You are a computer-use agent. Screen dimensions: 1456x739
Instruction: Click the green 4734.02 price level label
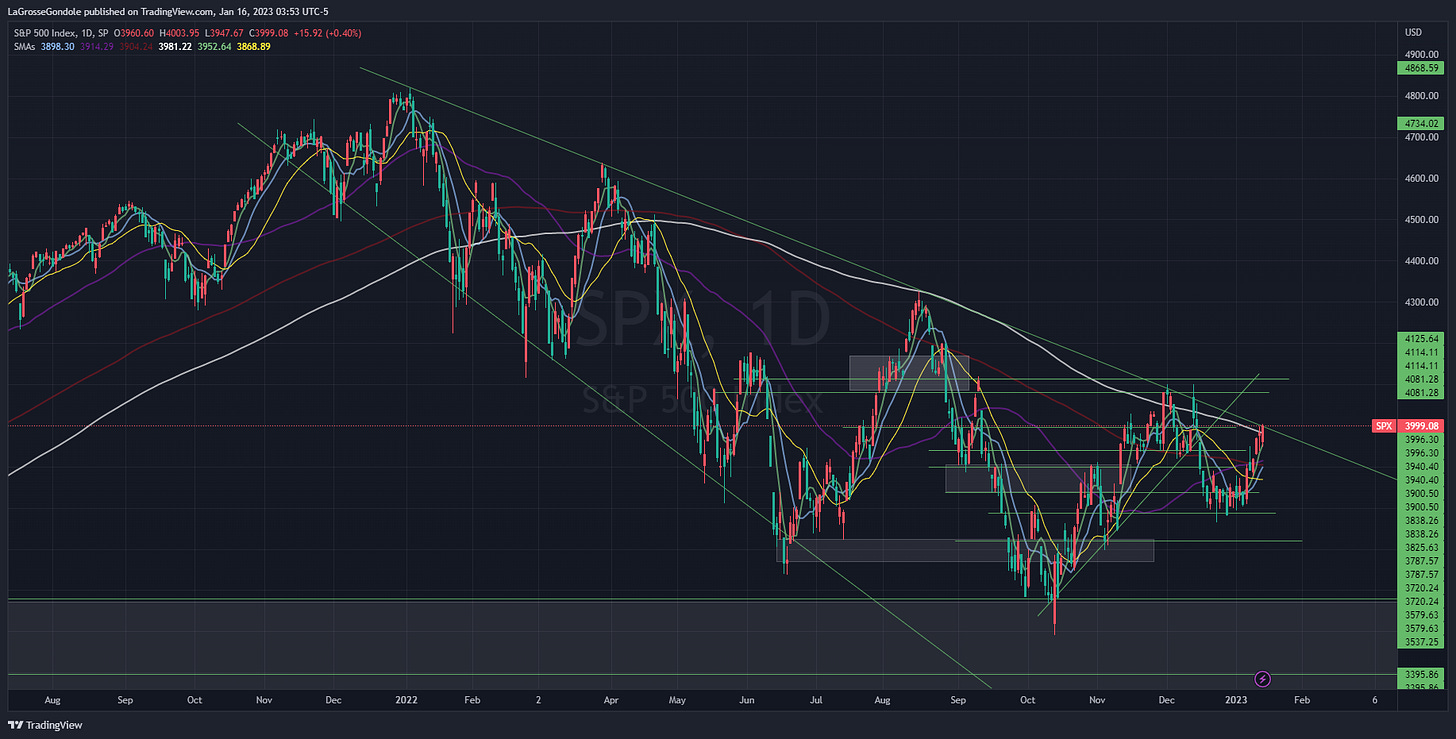coord(1421,123)
